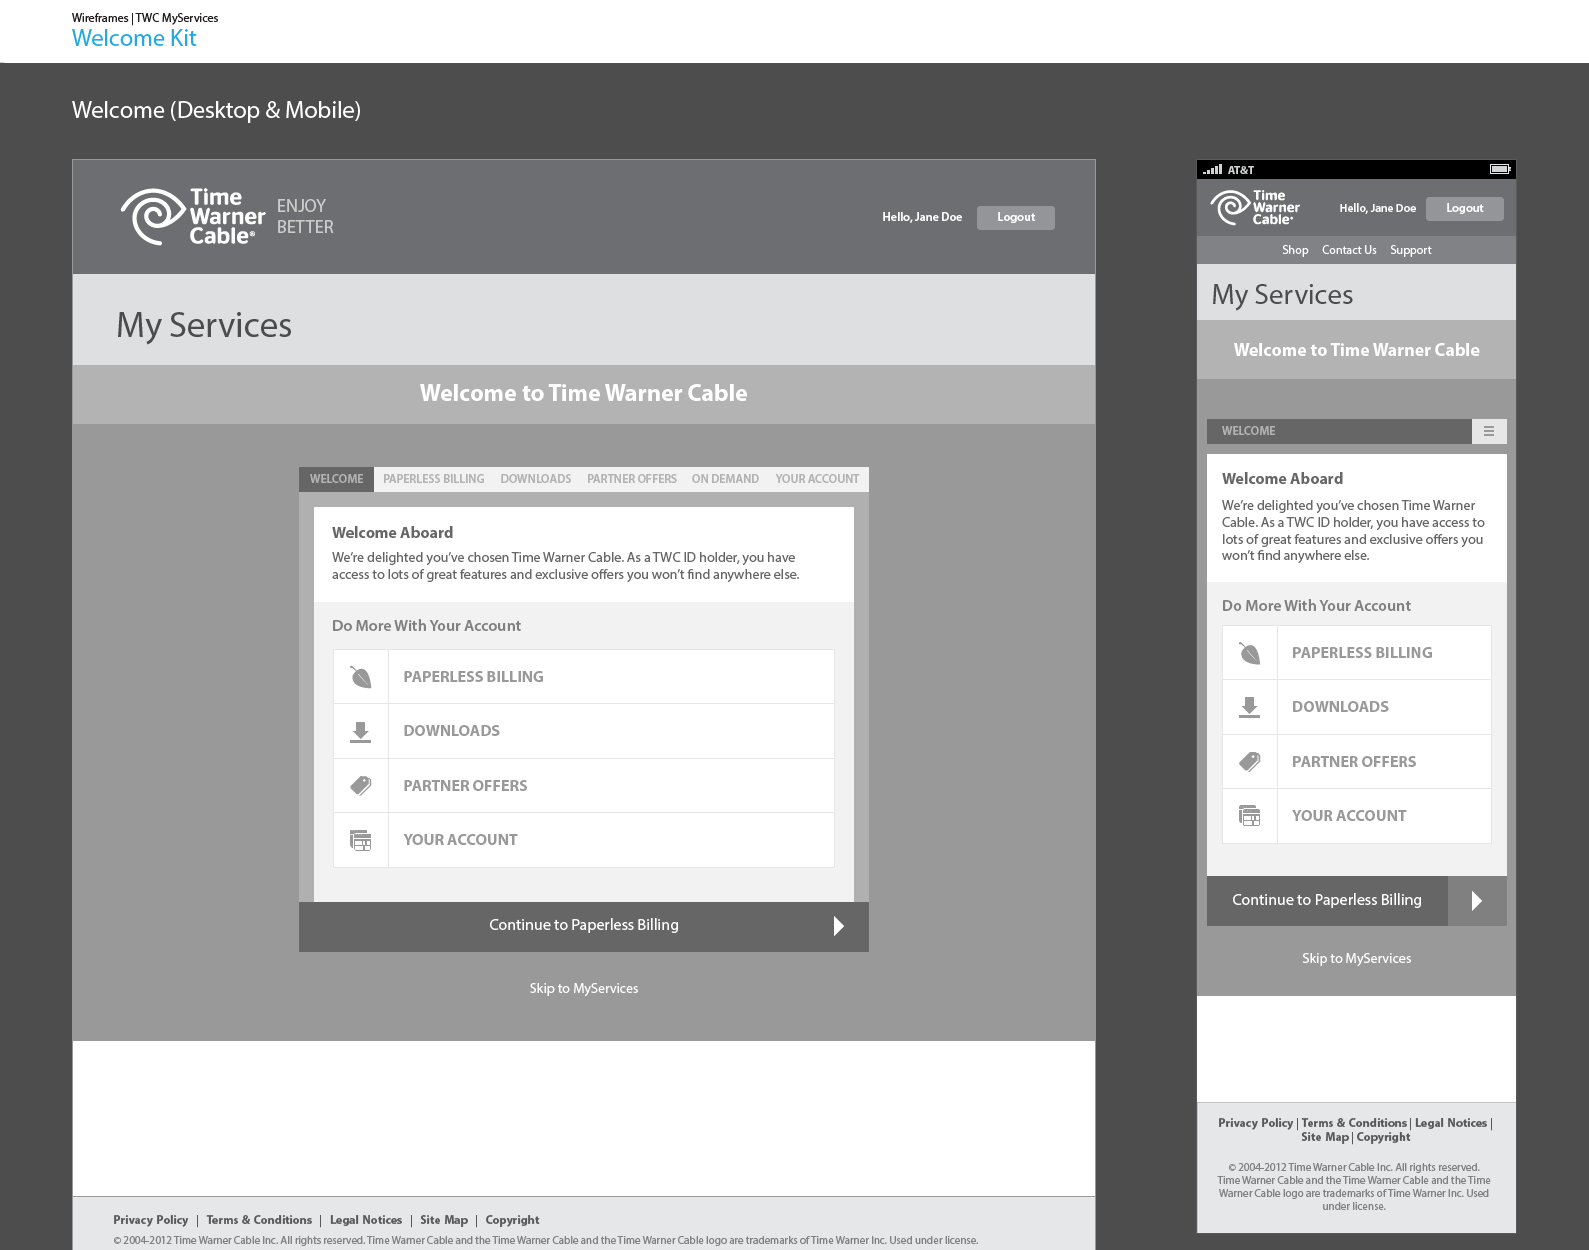Click mobile Downloads arrow icon
Screen dimensions: 1589x1250
pyautogui.click(x=1250, y=707)
